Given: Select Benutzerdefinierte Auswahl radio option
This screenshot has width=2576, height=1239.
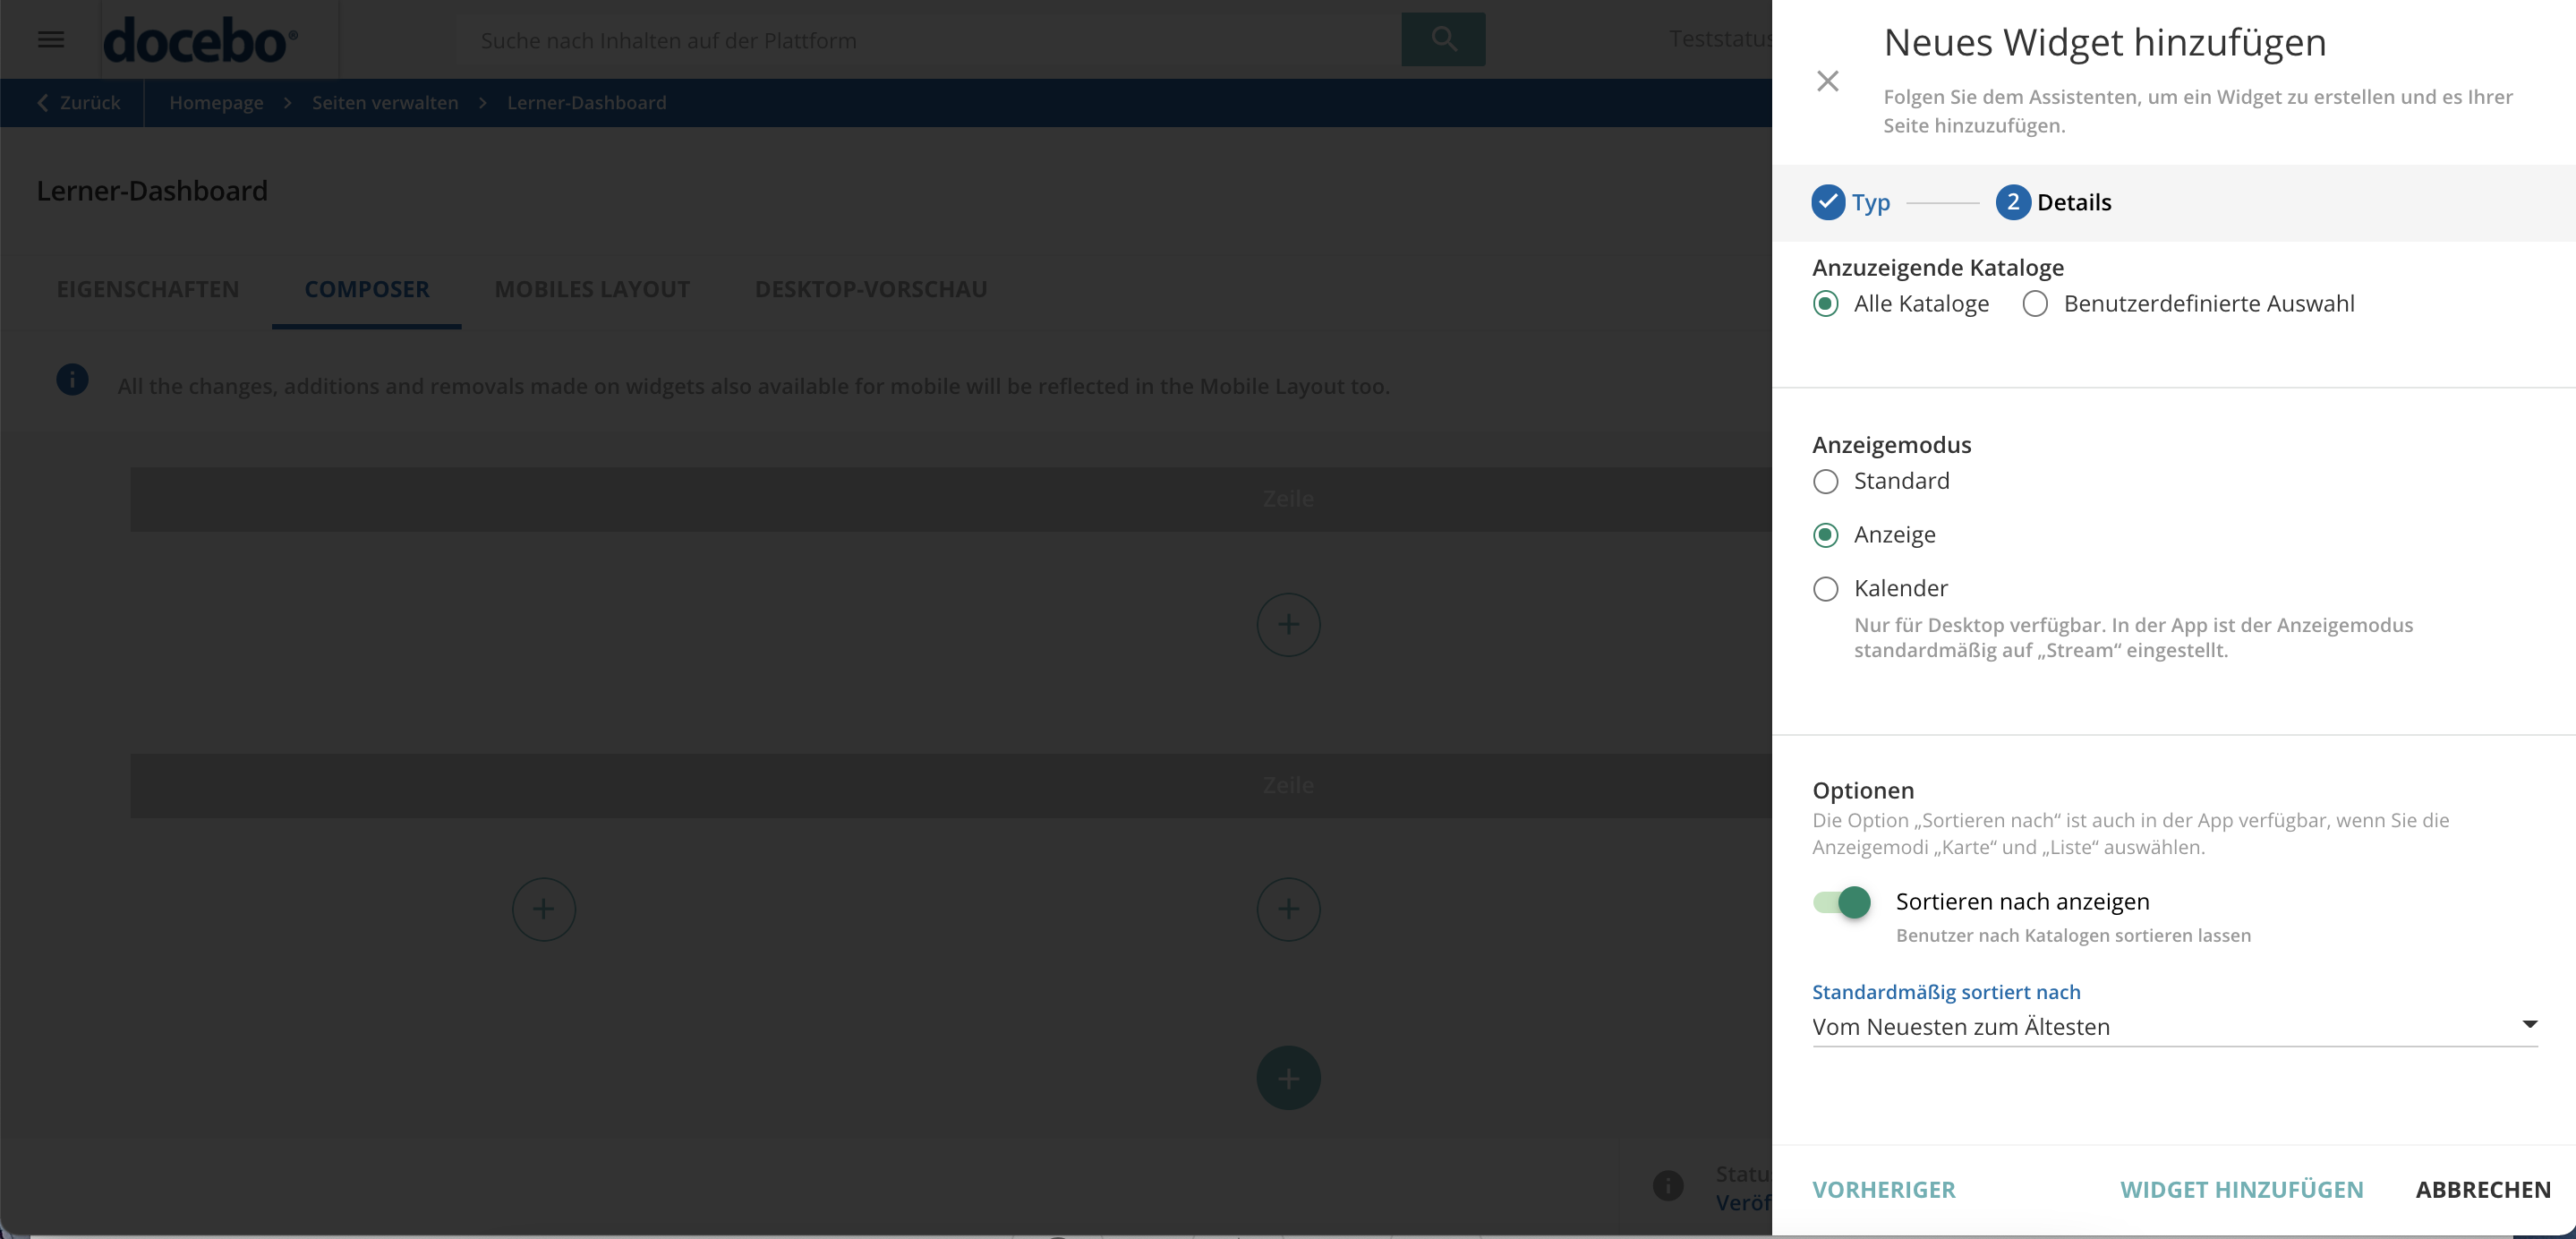Looking at the screenshot, I should tap(2035, 304).
